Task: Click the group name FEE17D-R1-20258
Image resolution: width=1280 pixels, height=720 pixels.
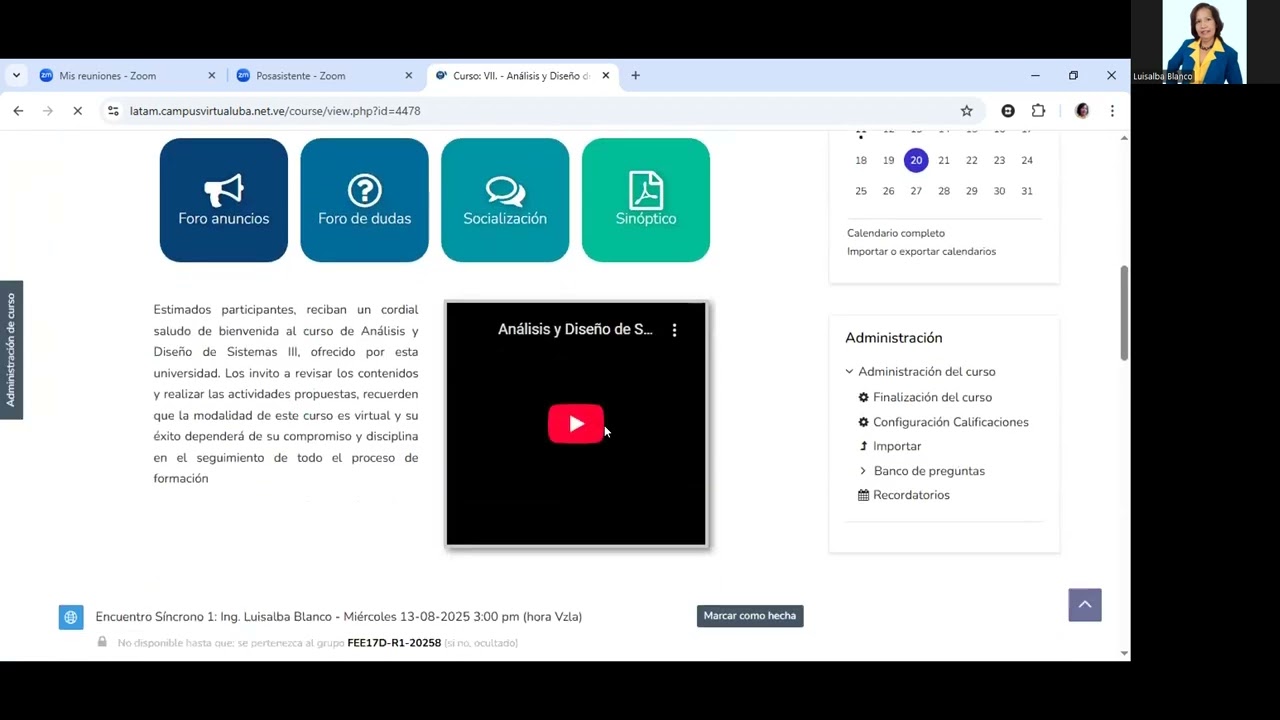Action: (394, 643)
